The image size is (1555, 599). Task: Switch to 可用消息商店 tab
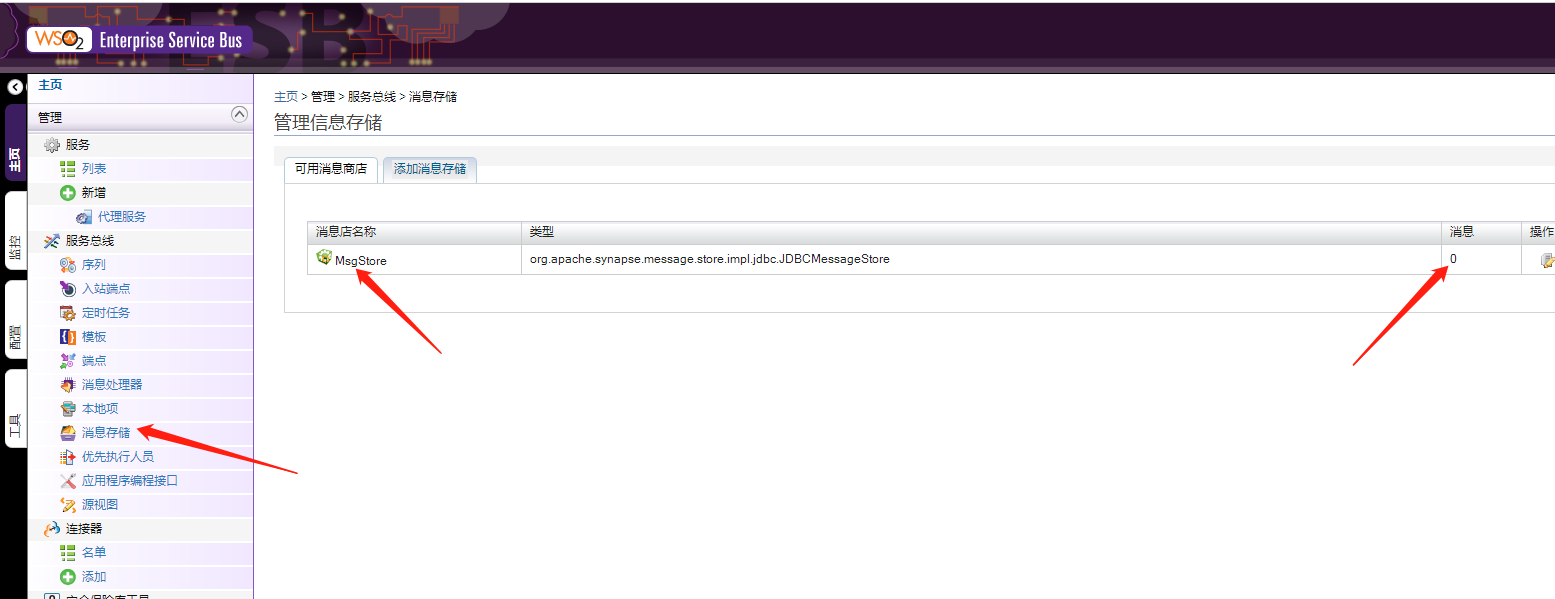[x=330, y=169]
